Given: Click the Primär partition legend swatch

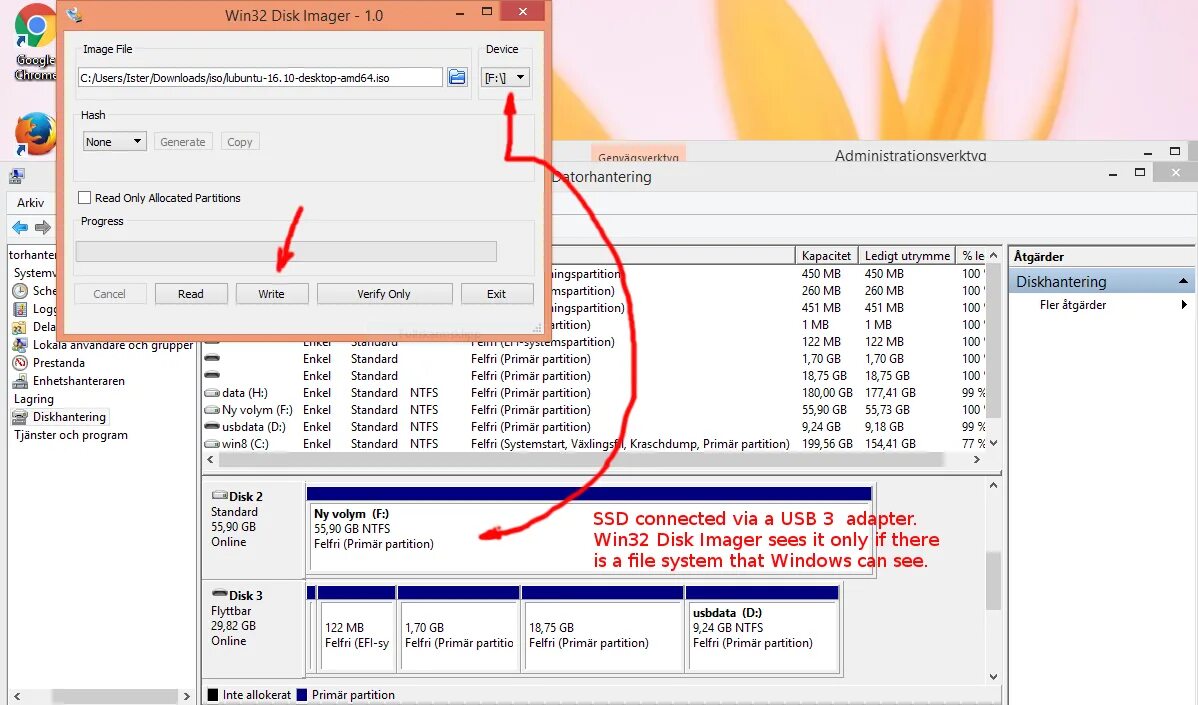Looking at the screenshot, I should pos(302,695).
